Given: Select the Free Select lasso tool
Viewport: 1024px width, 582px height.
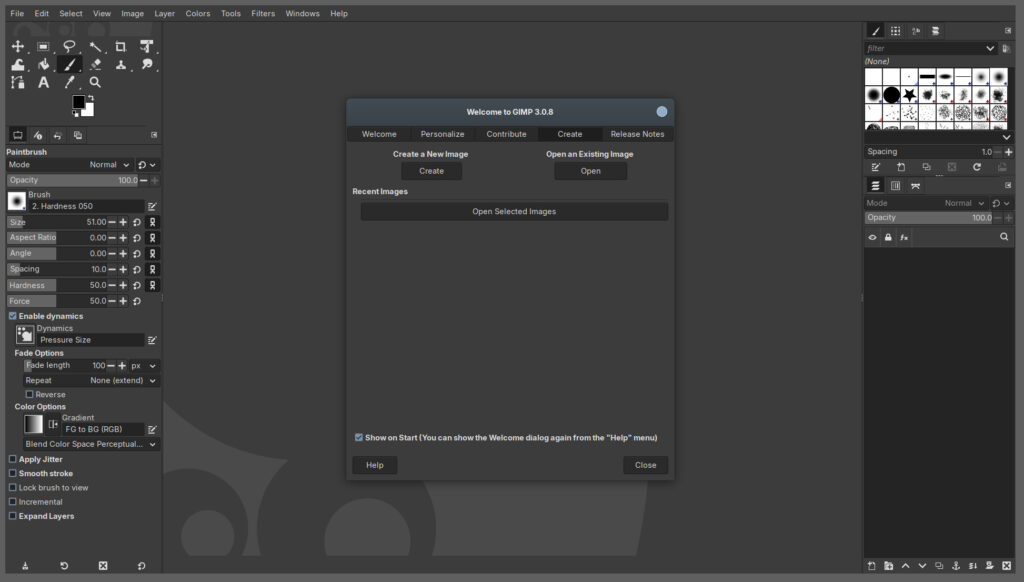Looking at the screenshot, I should coord(69,46).
